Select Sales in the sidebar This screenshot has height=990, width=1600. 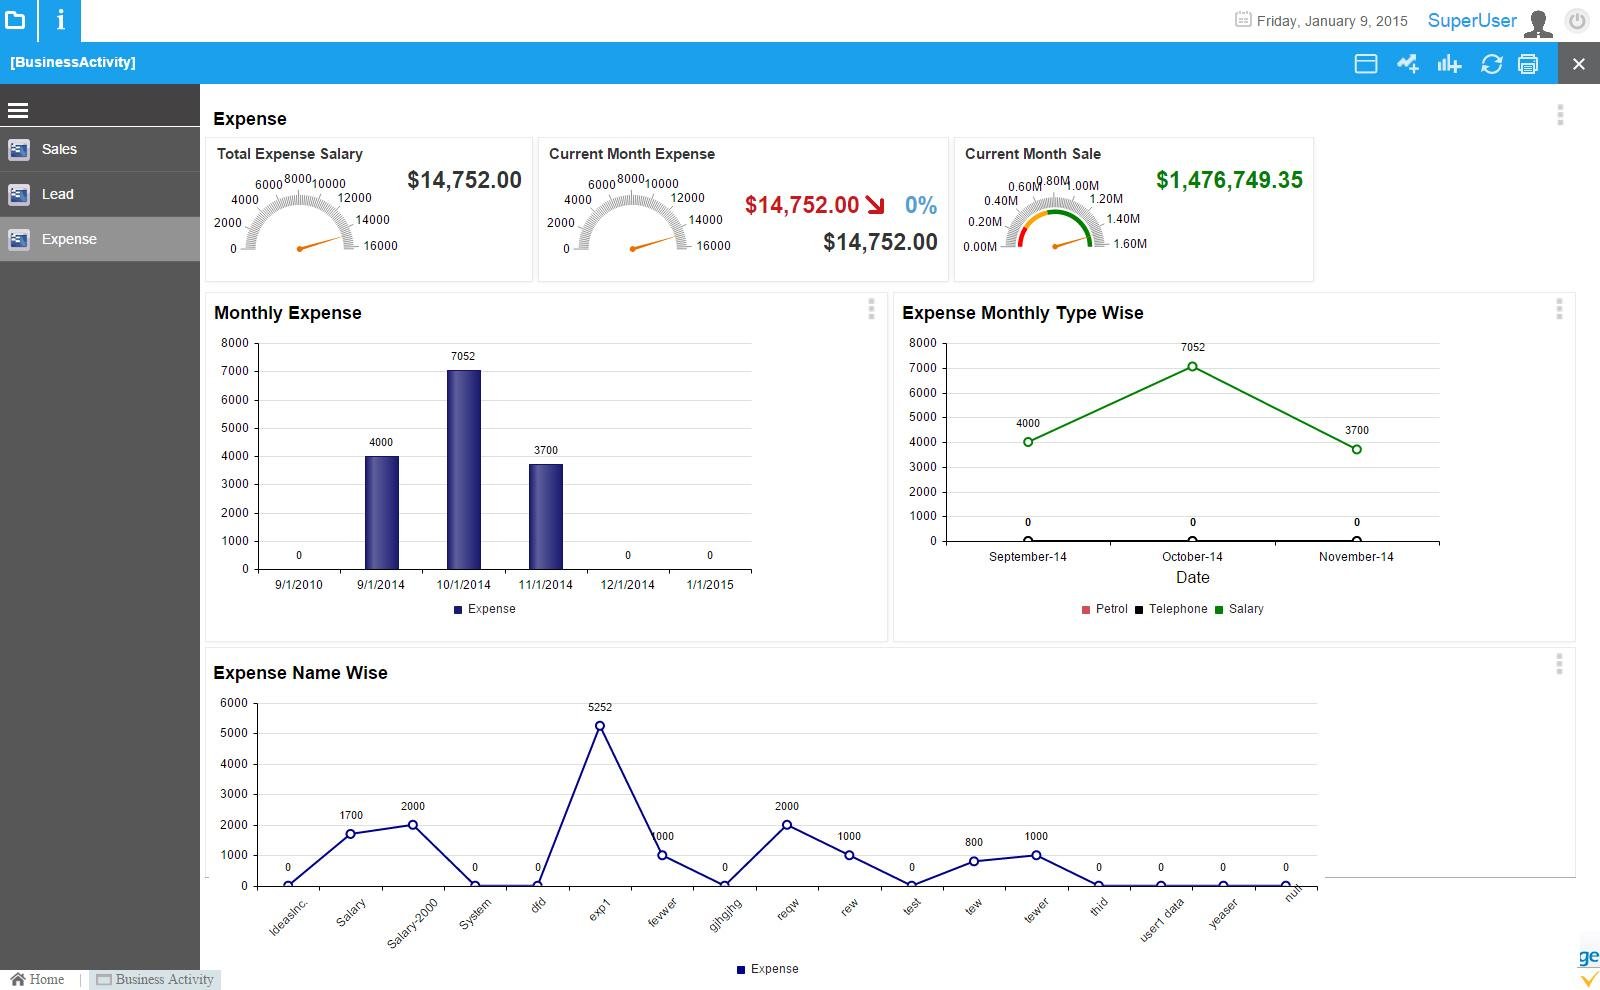click(59, 149)
